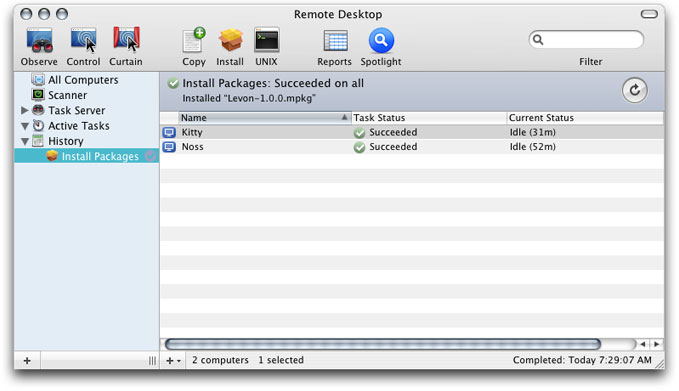This screenshot has width=679, height=391.
Task: Collapse the Active Tasks disclosure triangle
Action: pos(25,126)
